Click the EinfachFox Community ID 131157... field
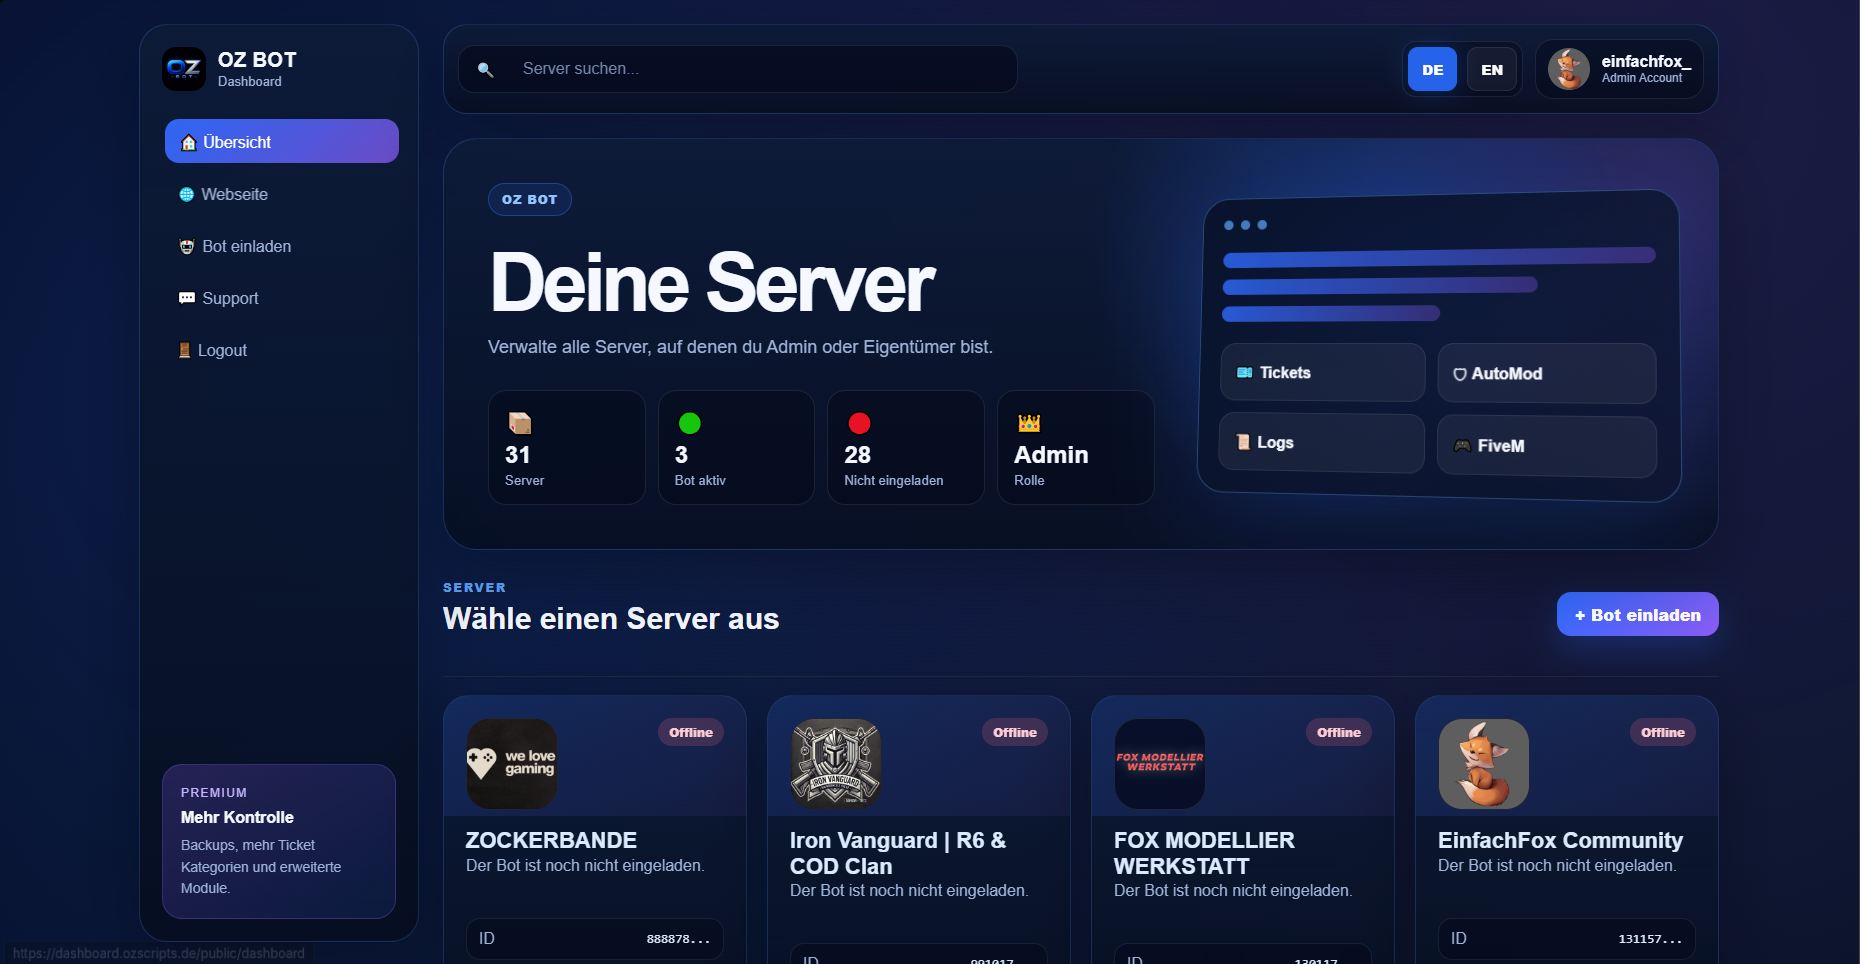This screenshot has height=964, width=1860. click(1567, 938)
